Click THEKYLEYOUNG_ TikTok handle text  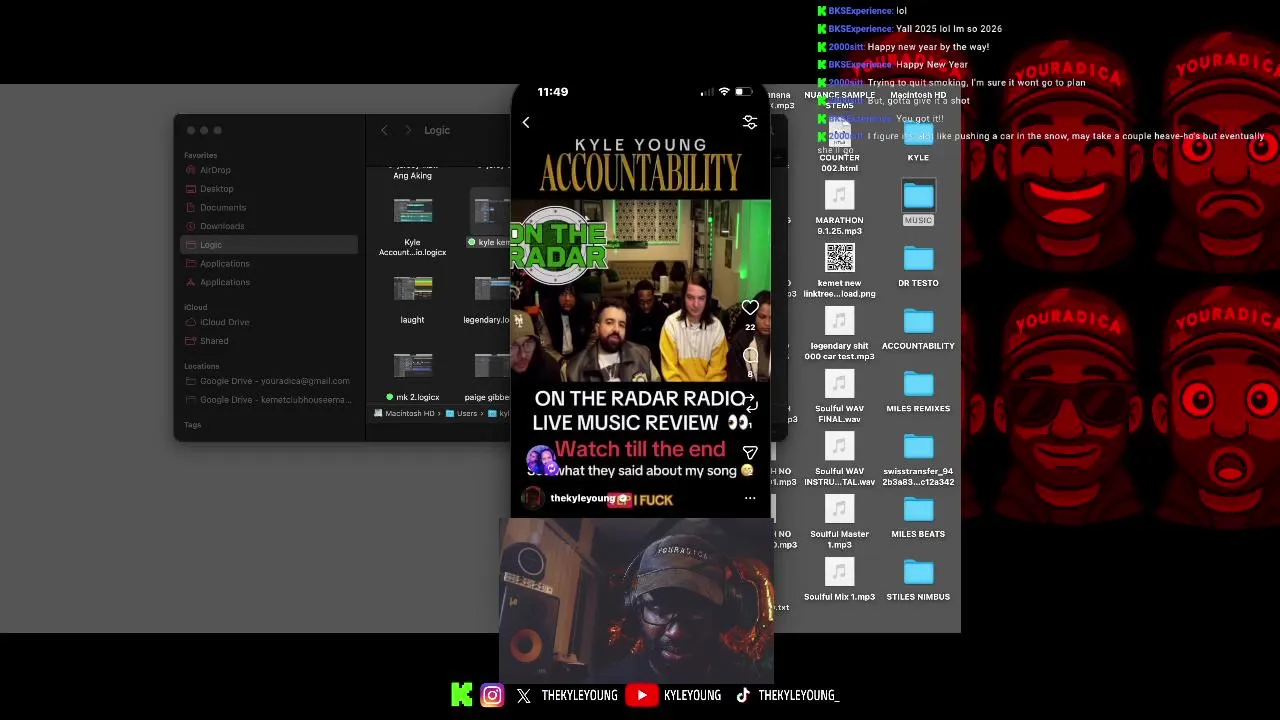point(798,695)
